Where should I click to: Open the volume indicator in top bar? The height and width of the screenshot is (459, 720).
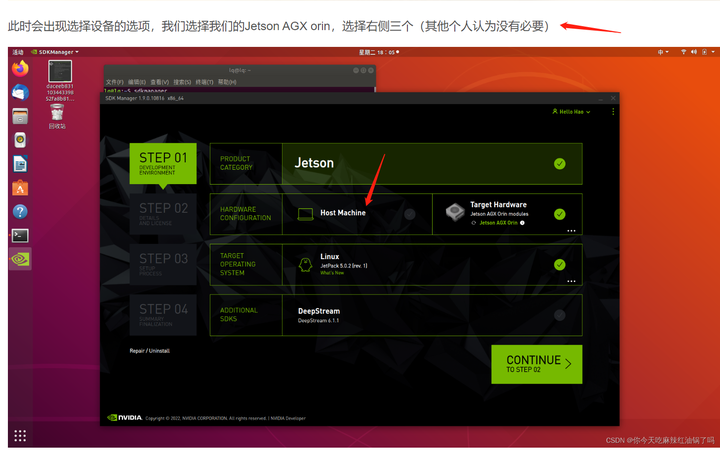click(x=694, y=52)
